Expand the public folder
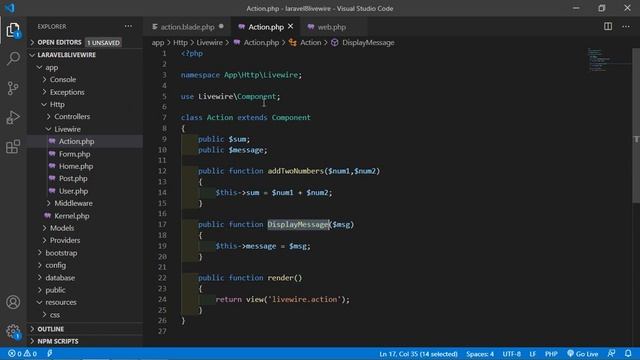This screenshot has height=360, width=640. (x=55, y=290)
